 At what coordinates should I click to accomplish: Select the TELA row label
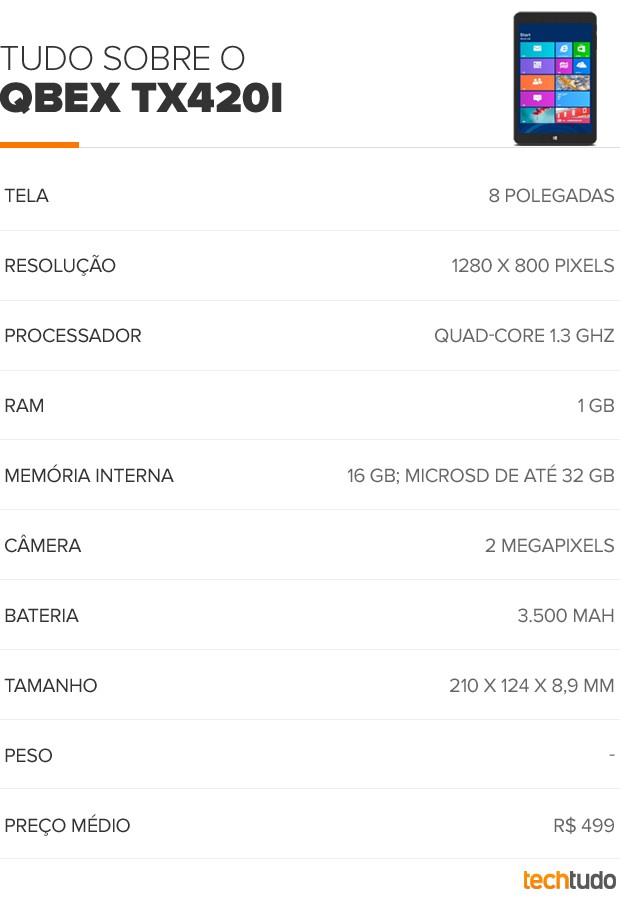26,196
